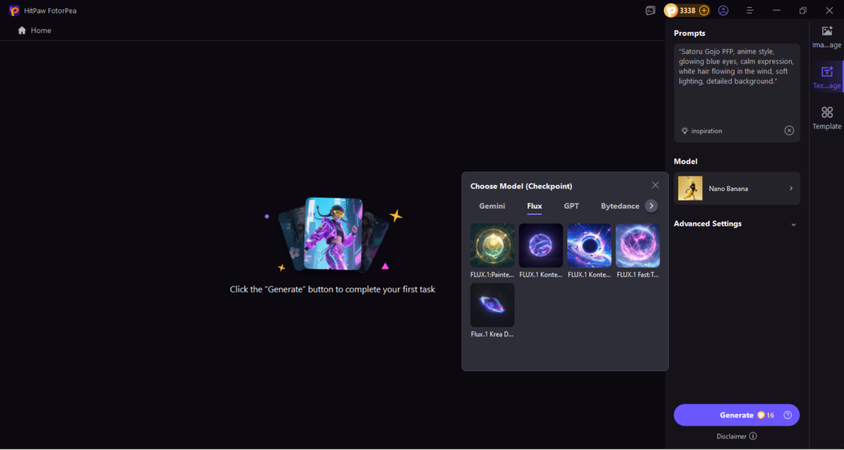Choose the Flux.1 Krea model thumbnail

(x=492, y=305)
